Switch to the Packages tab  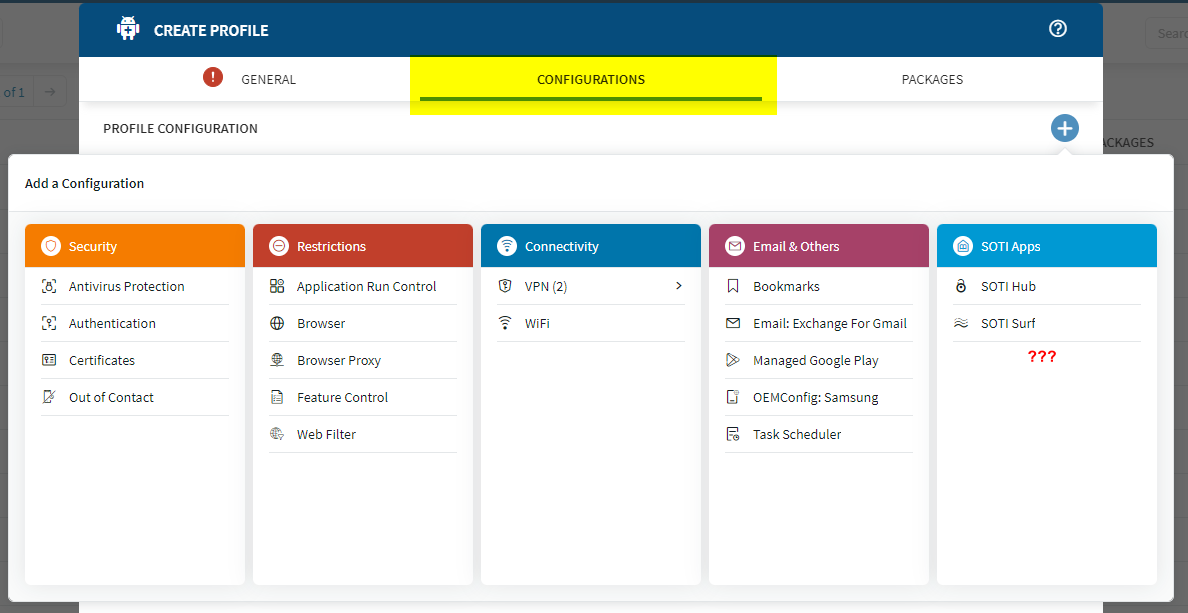coord(932,80)
